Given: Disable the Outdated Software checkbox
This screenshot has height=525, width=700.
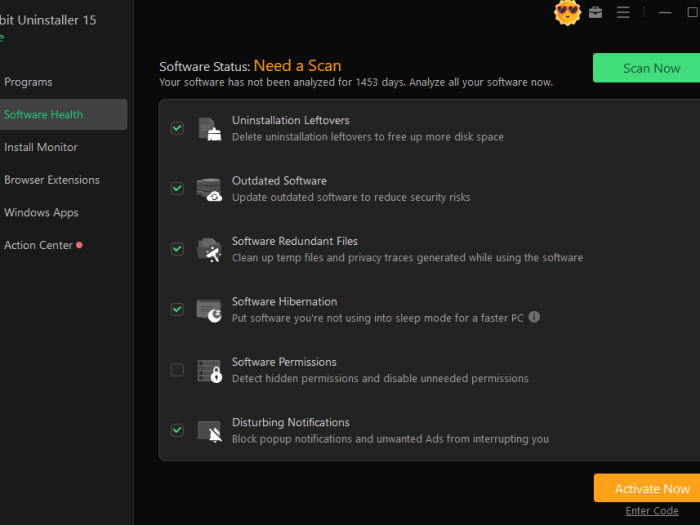Looking at the screenshot, I should [x=177, y=188].
